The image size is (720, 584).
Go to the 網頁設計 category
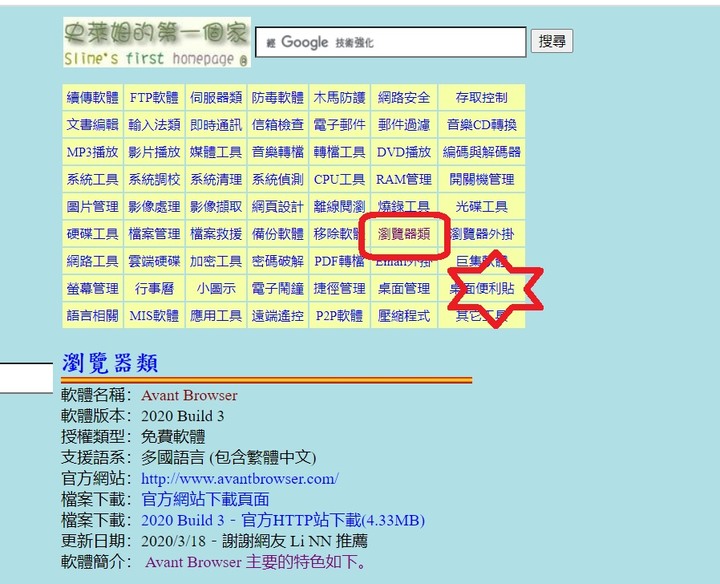(278, 207)
